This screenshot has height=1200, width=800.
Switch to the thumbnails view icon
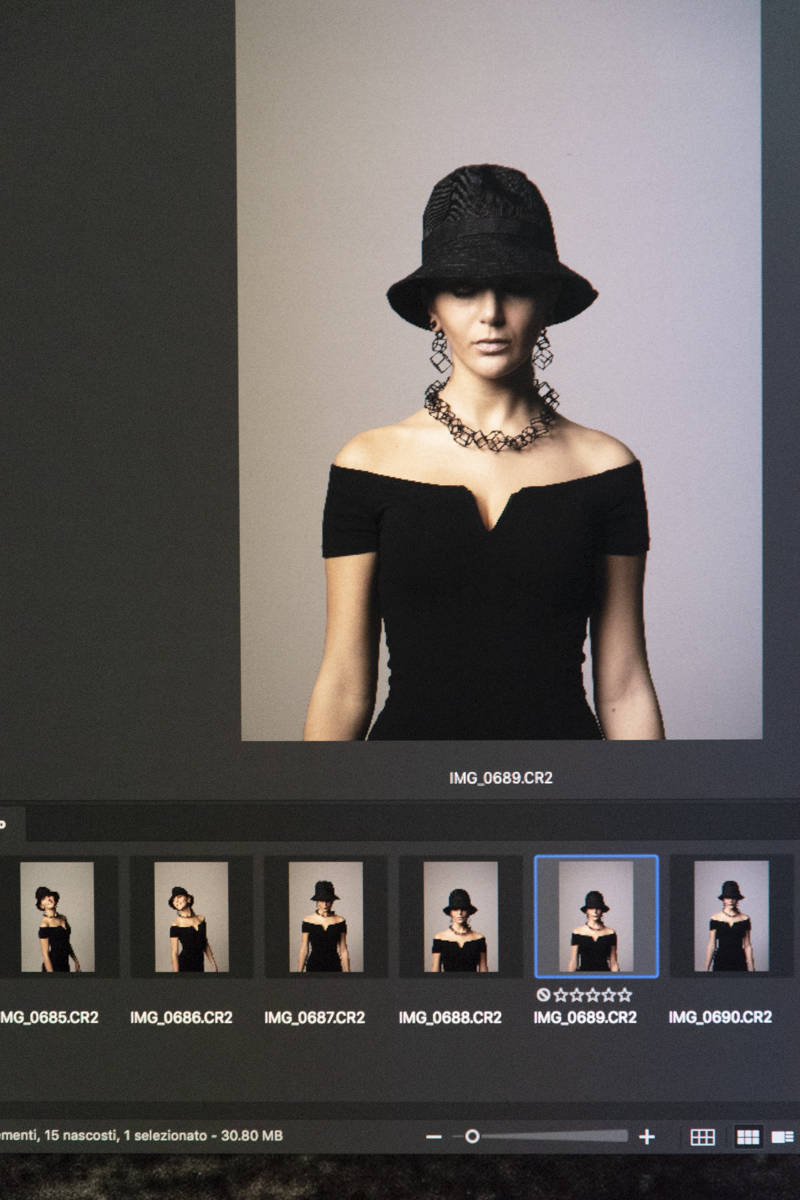point(747,1137)
